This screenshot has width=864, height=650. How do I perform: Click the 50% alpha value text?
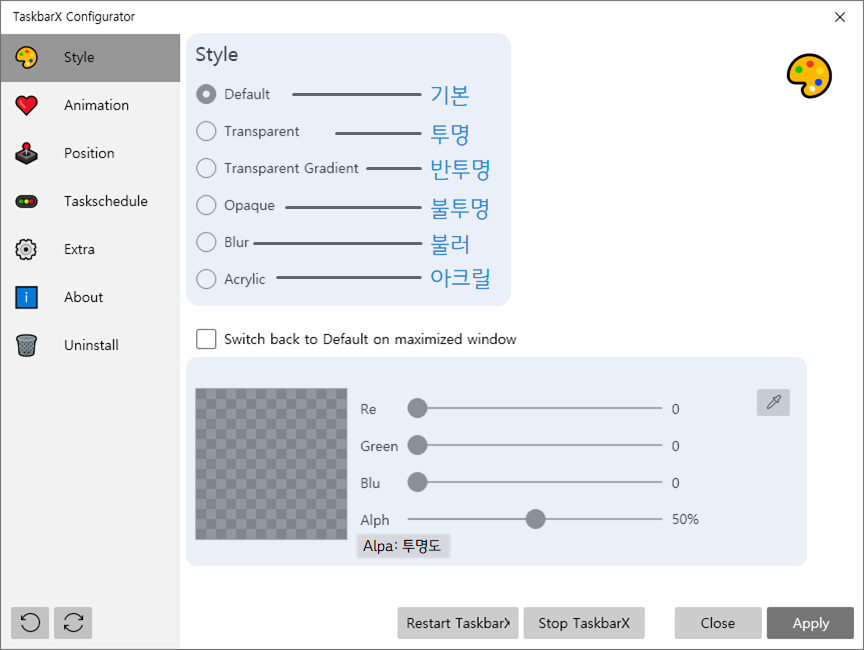(685, 519)
